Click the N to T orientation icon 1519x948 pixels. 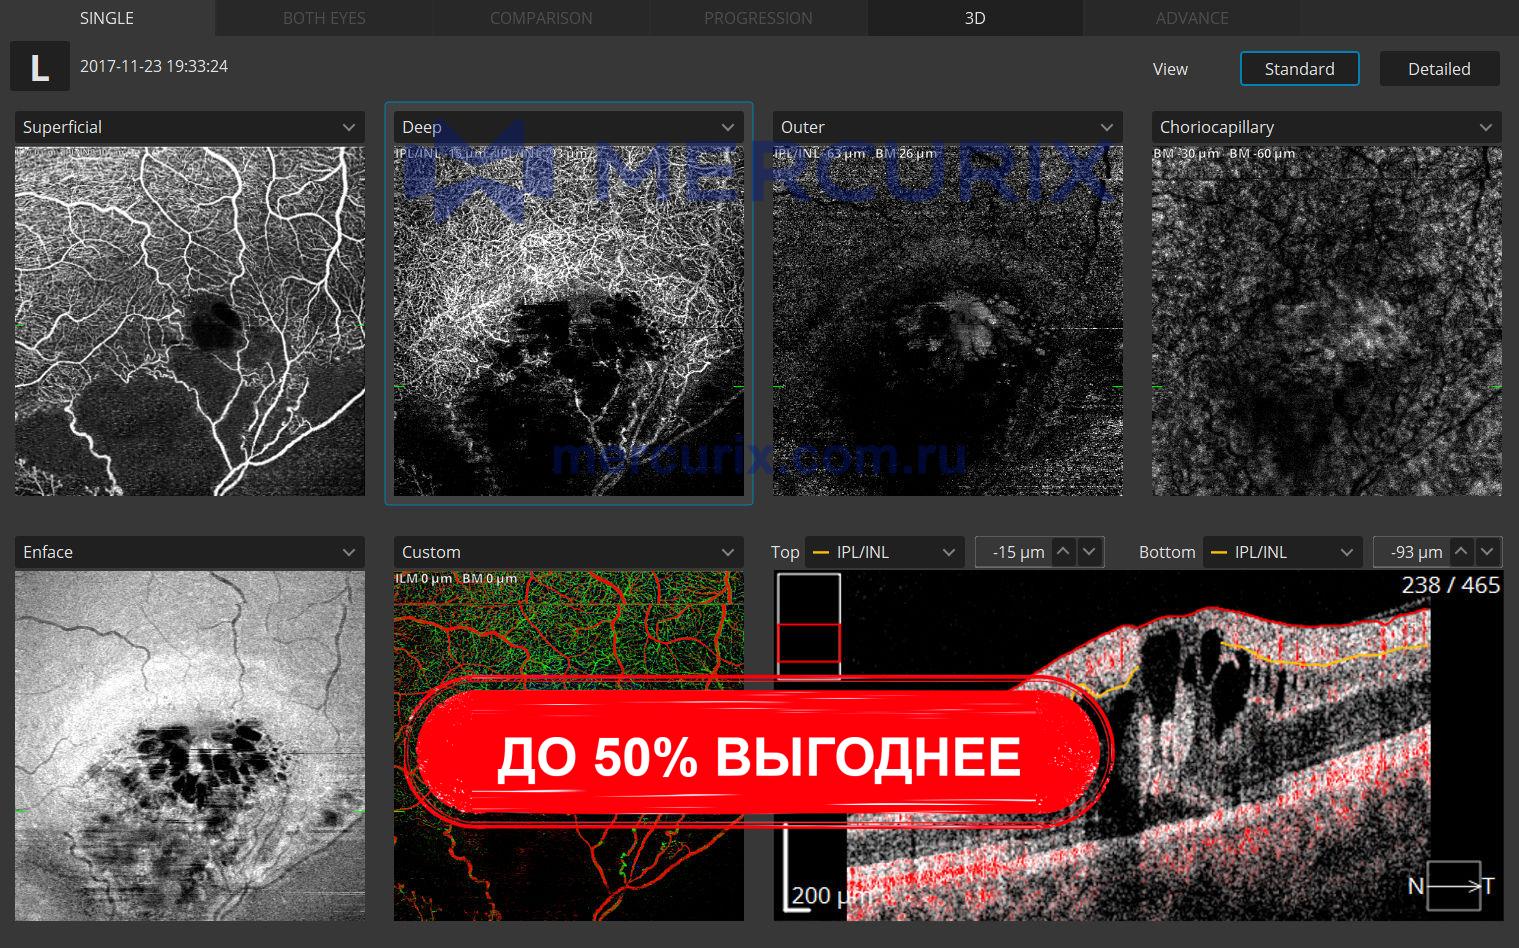[x=1452, y=885]
